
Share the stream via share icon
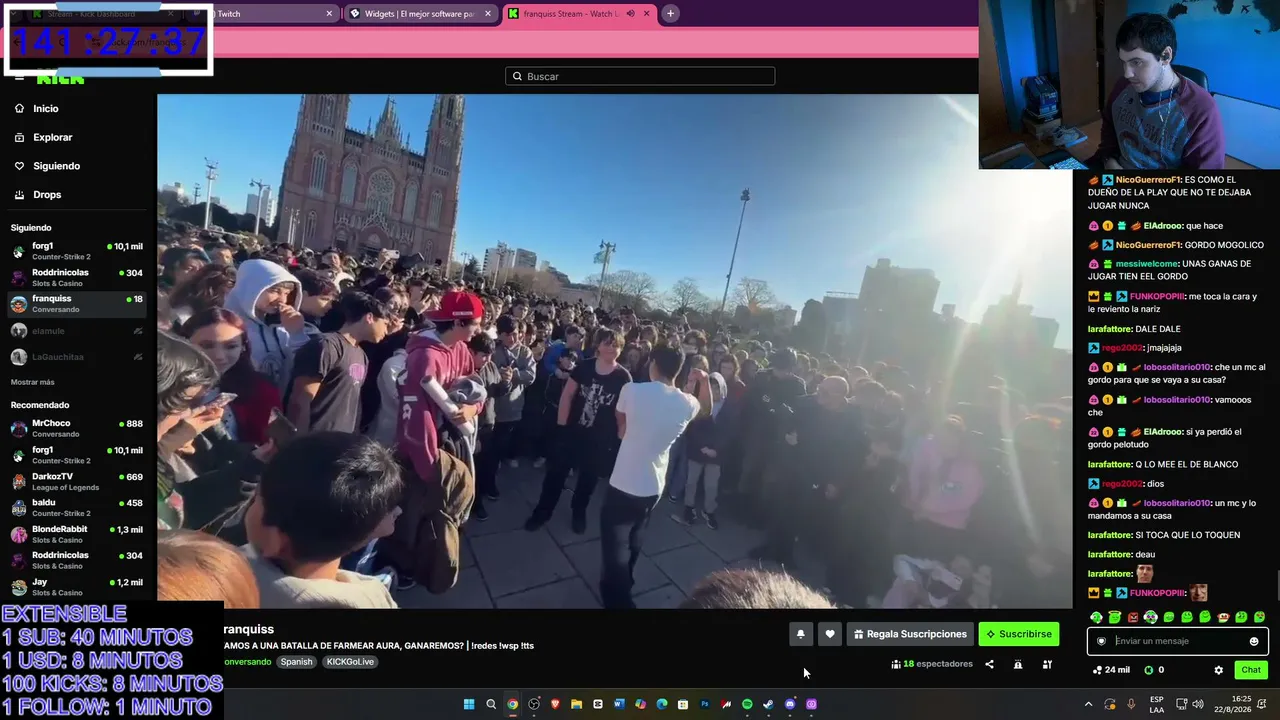pyautogui.click(x=989, y=664)
